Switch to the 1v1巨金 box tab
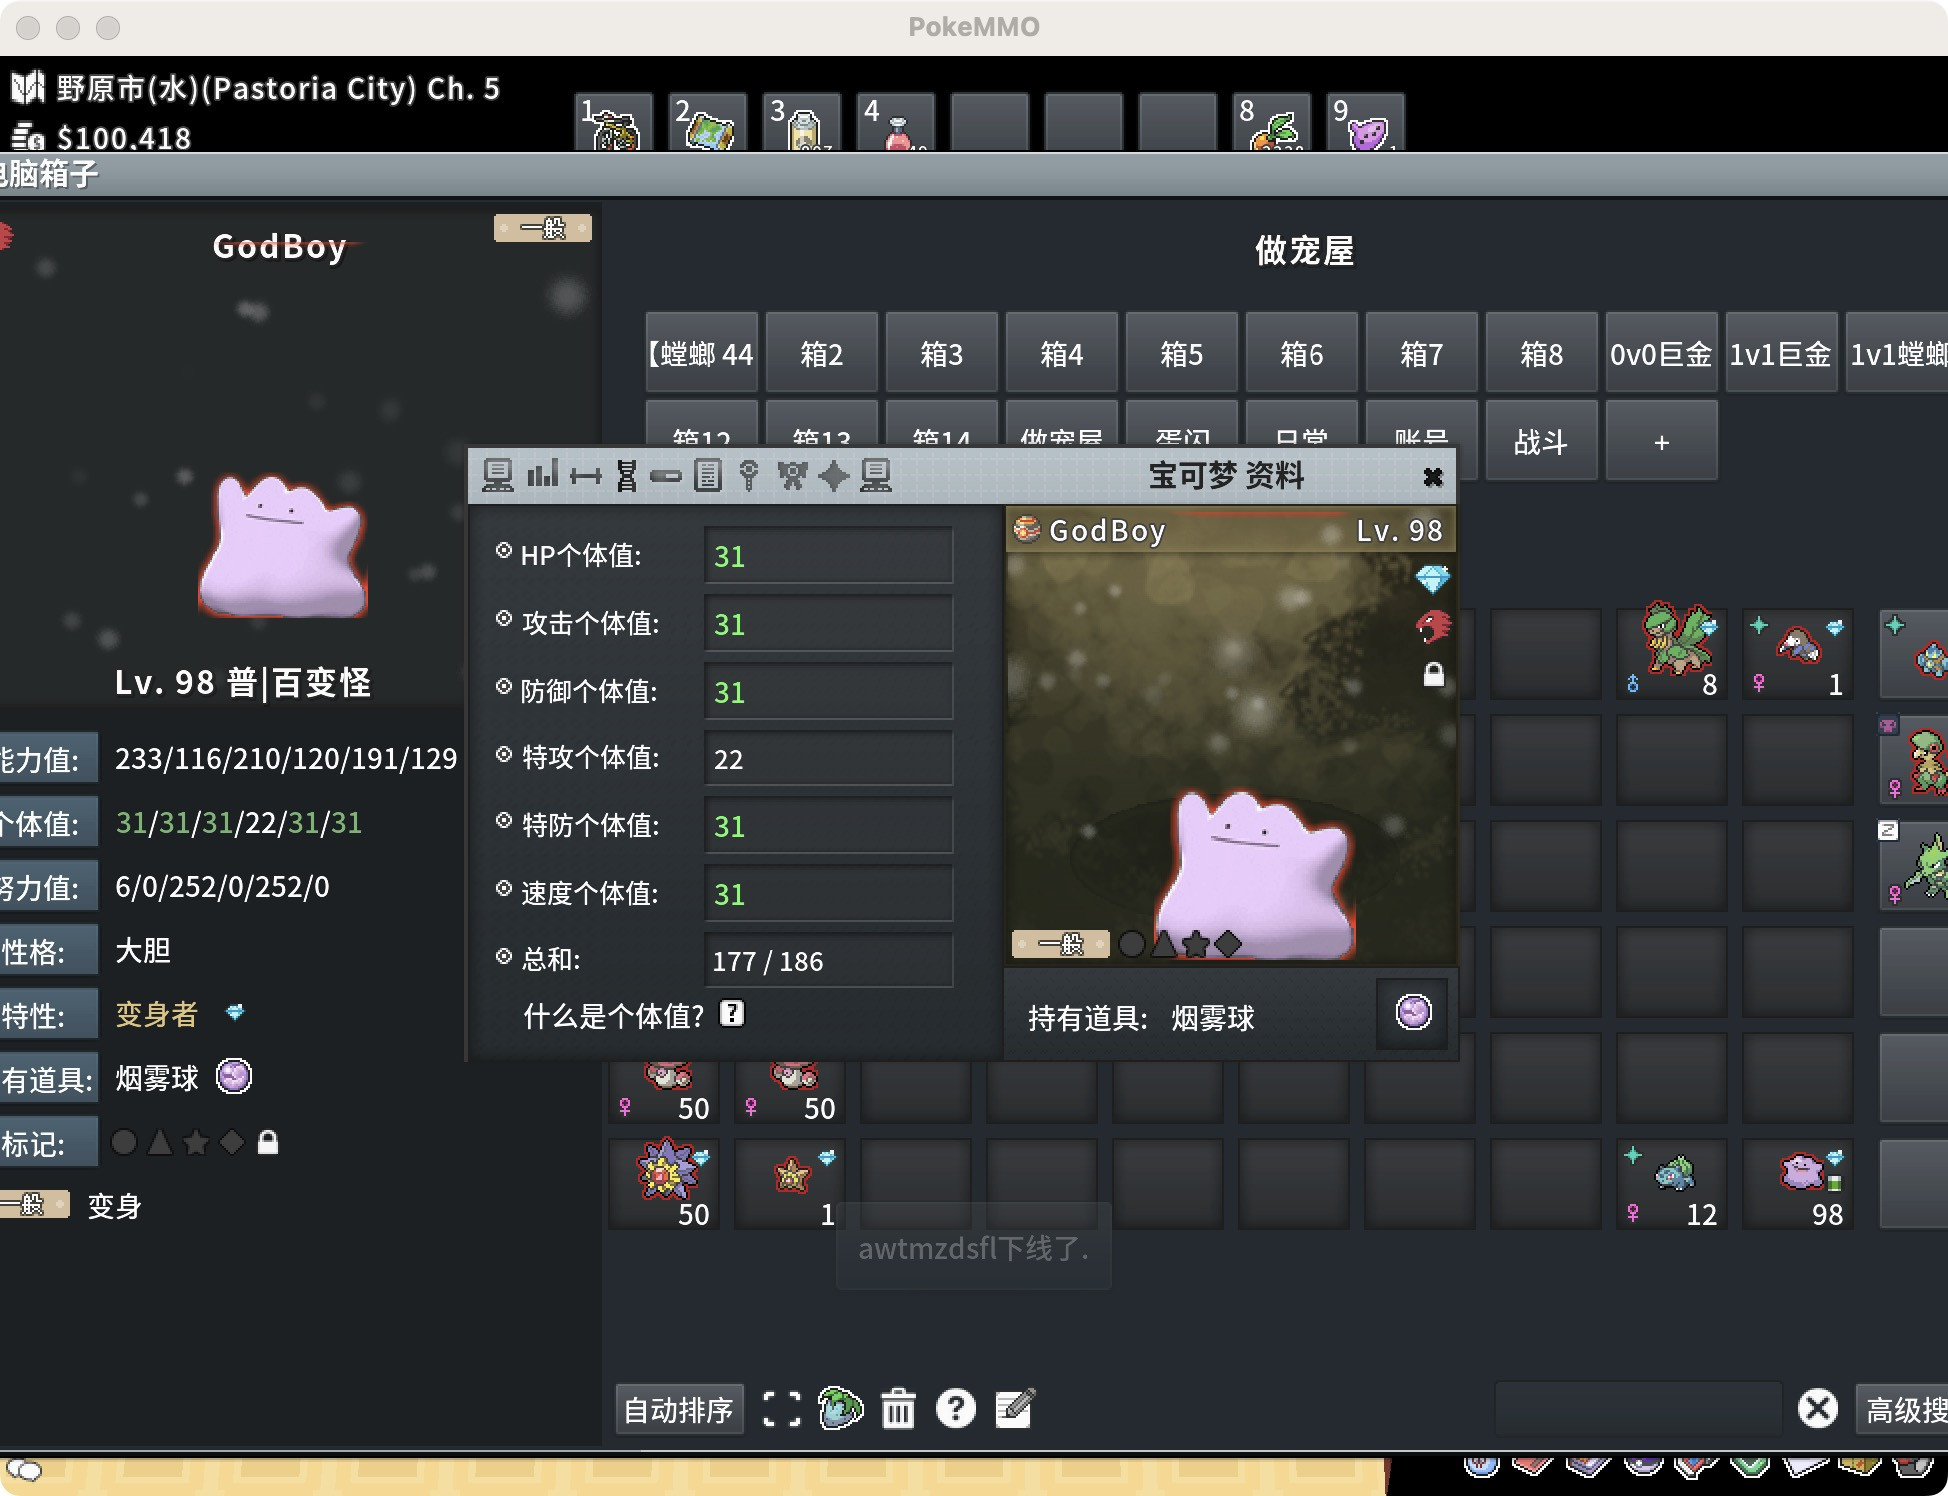Image resolution: width=1948 pixels, height=1496 pixels. coord(1782,353)
